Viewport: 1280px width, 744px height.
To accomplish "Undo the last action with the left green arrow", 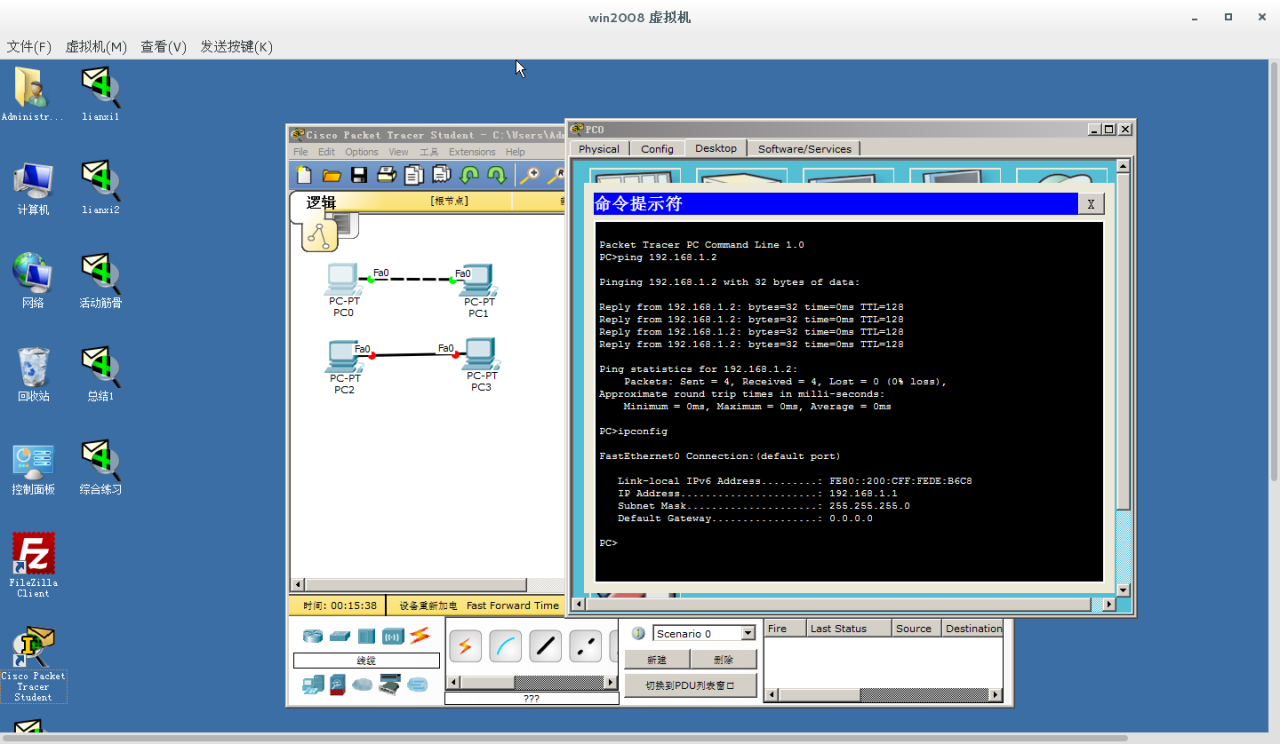I will click(x=469, y=176).
